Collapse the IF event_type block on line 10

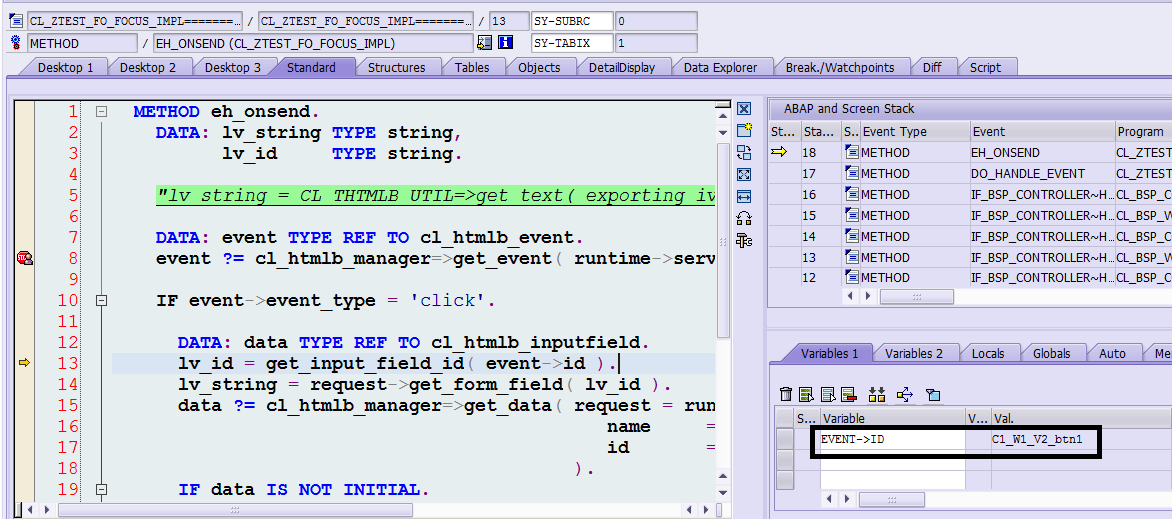[x=101, y=301]
